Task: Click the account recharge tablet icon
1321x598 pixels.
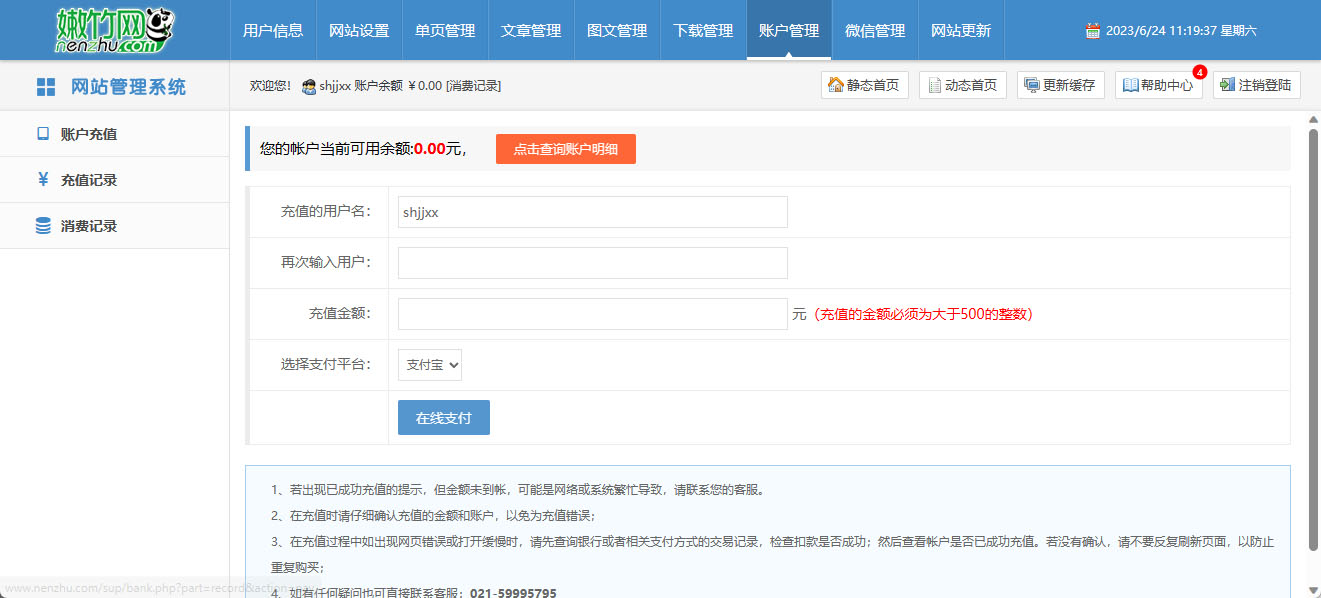Action: tap(43, 133)
